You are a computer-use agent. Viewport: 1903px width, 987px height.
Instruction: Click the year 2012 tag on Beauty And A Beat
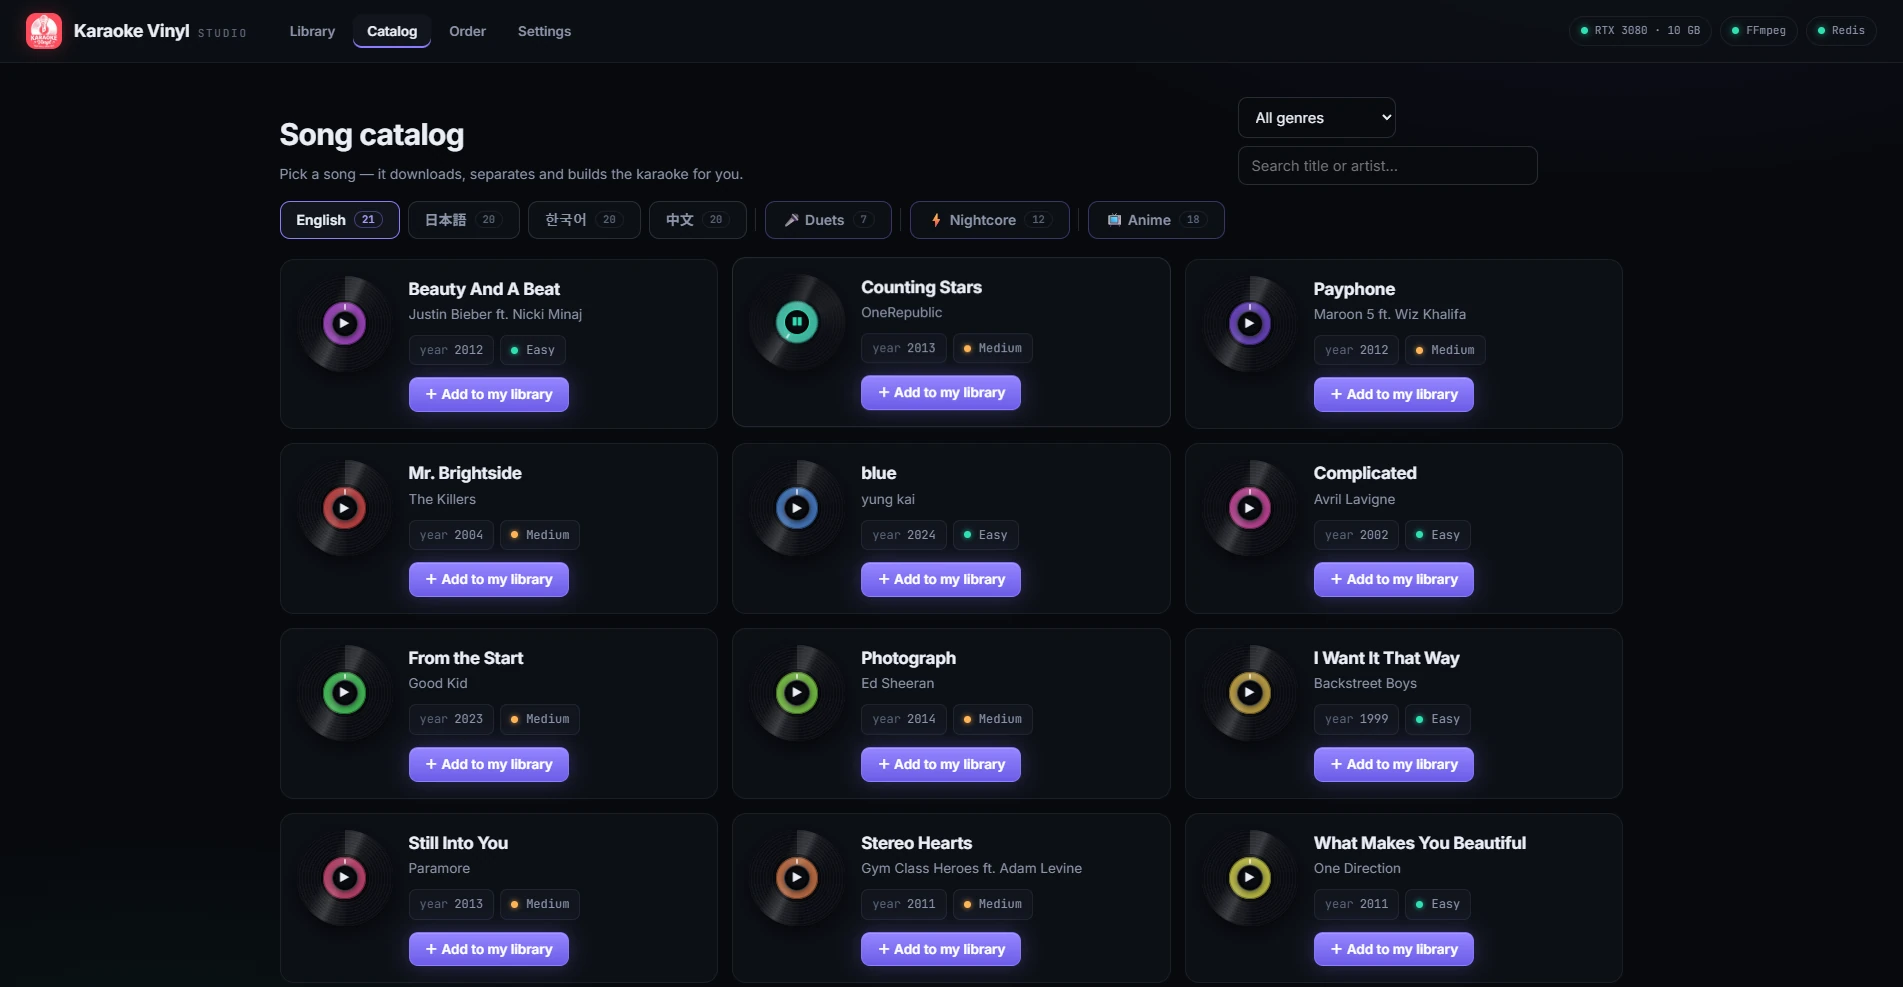click(451, 350)
